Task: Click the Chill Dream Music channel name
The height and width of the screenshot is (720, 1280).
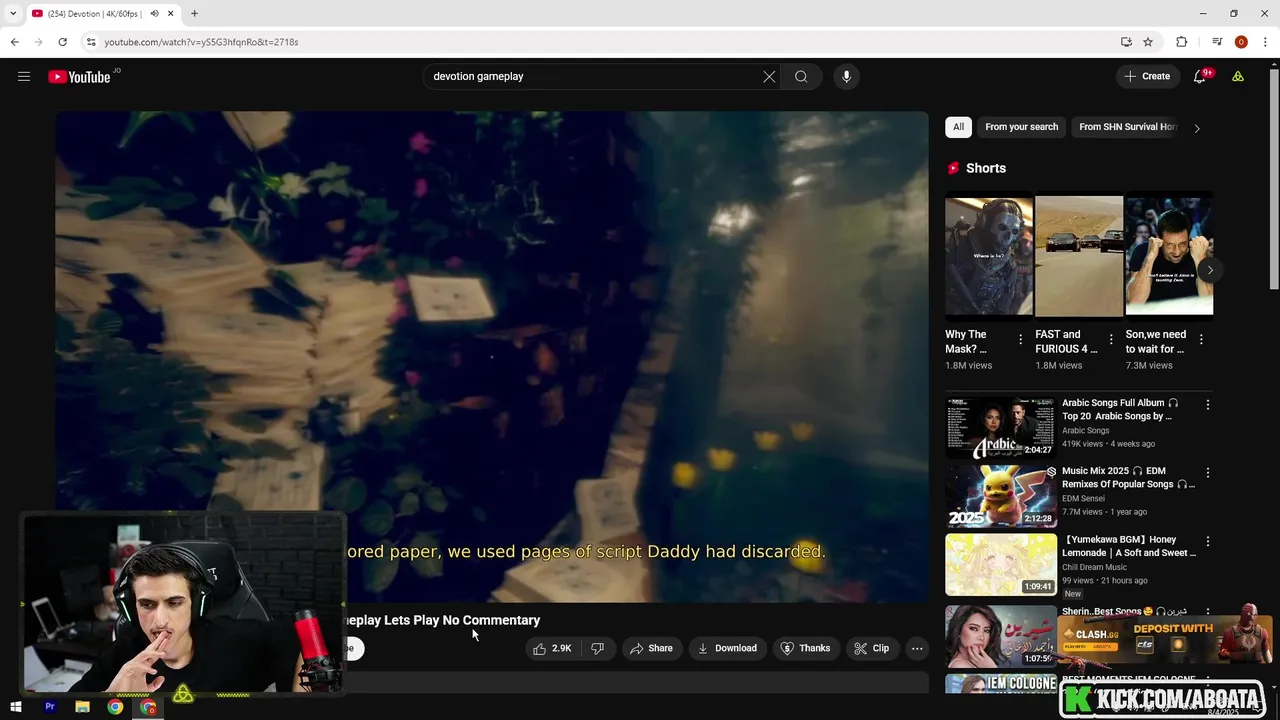Action: (1094, 568)
